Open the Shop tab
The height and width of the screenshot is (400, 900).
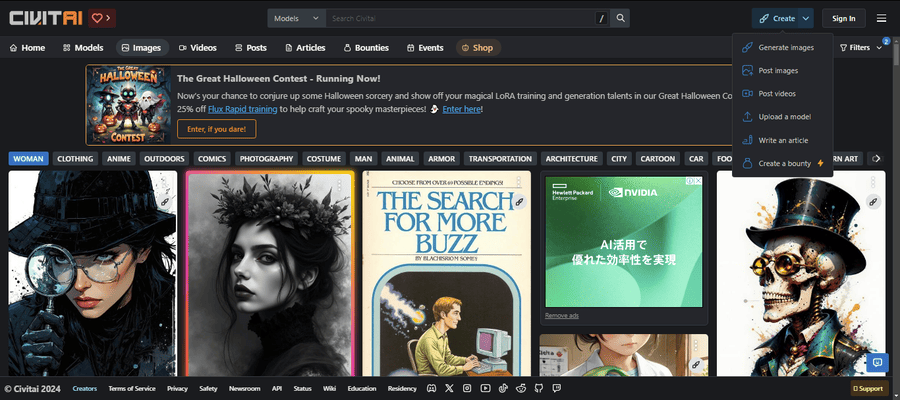click(x=478, y=48)
